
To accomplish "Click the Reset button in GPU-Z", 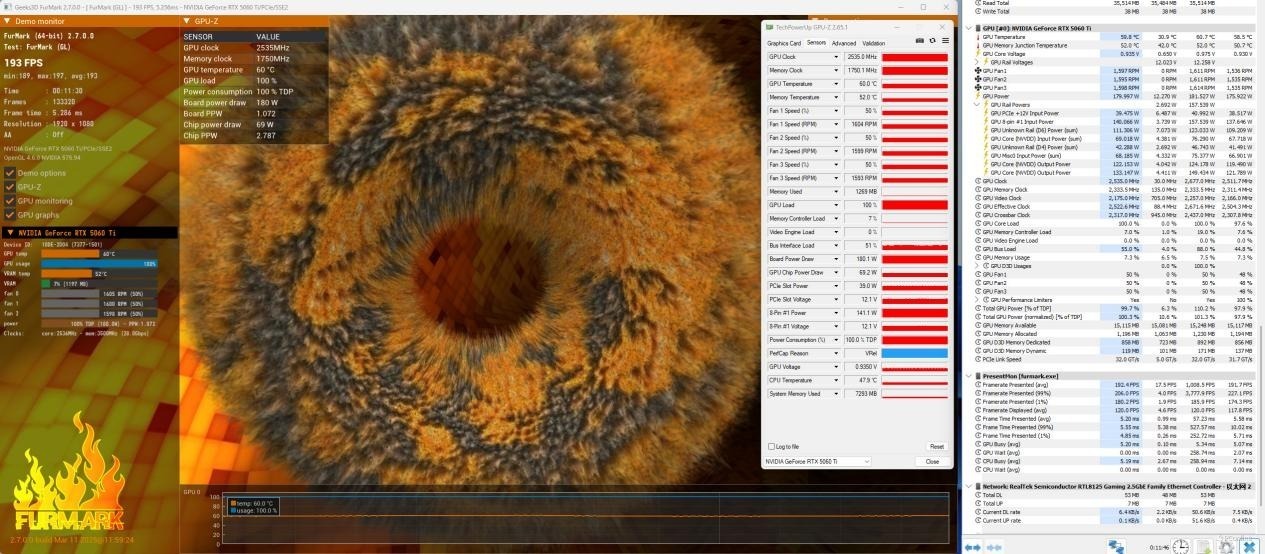I will click(x=937, y=446).
